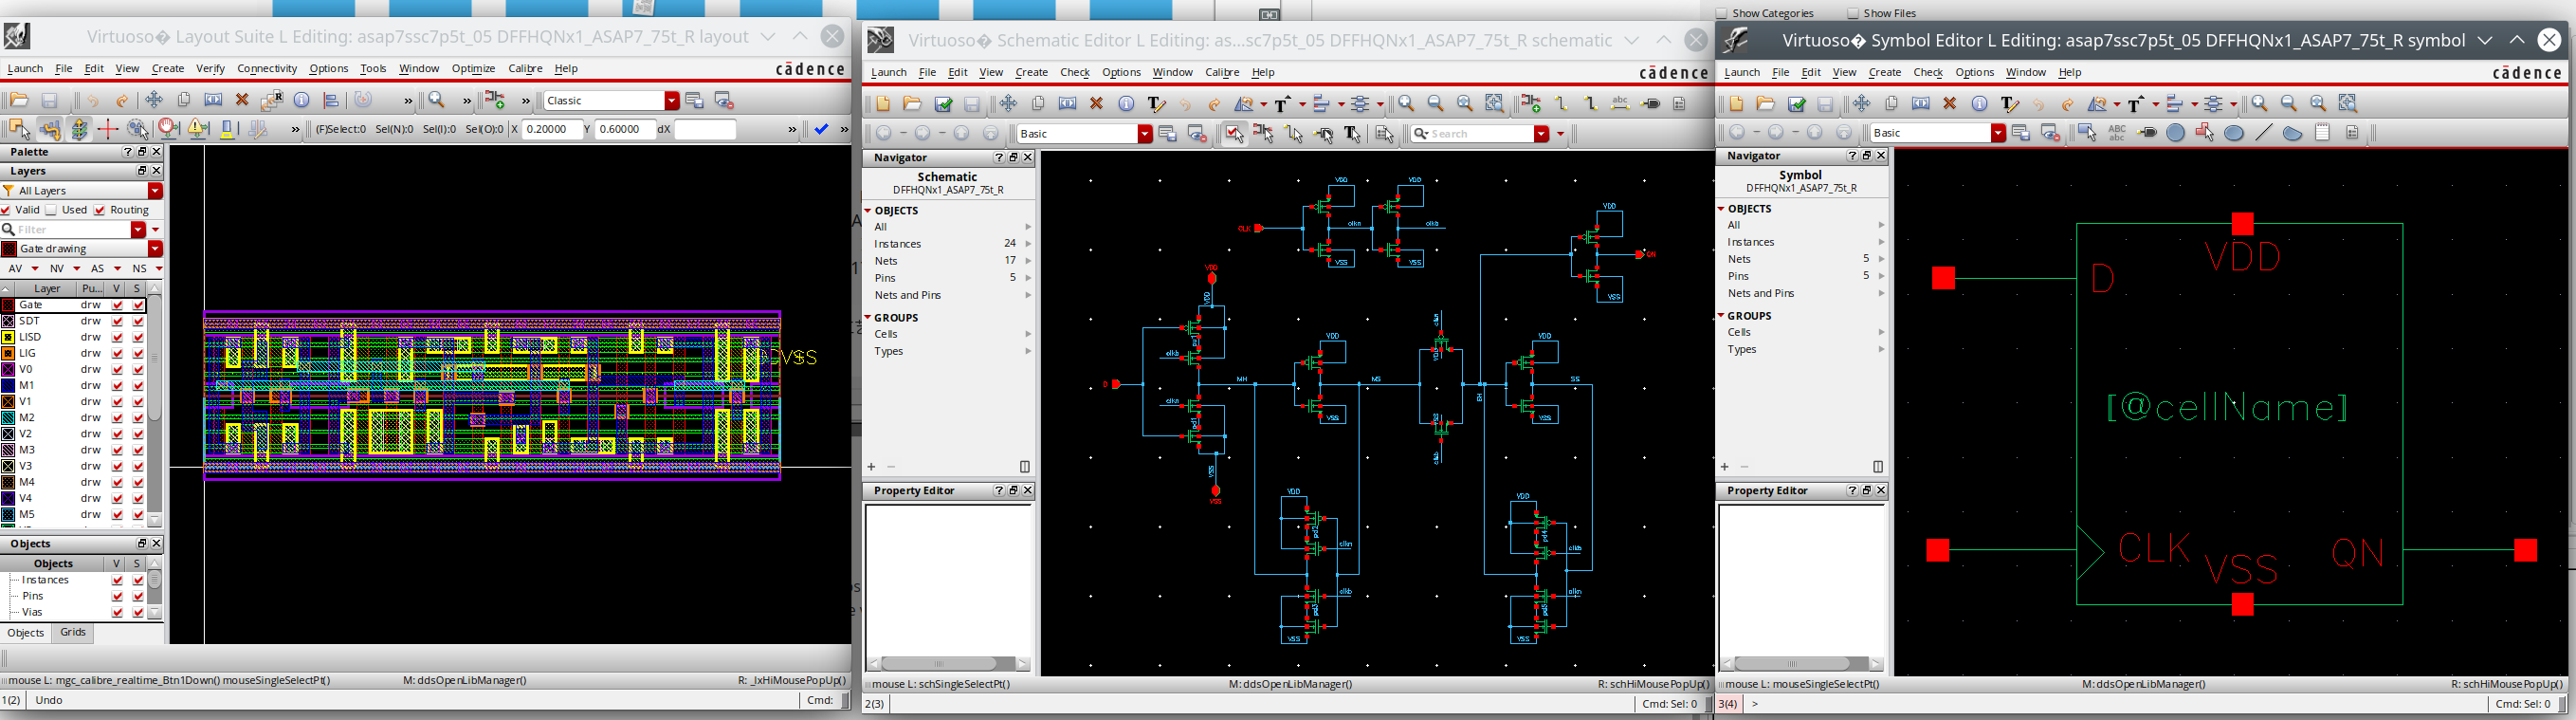
Task: Select Instances row in Schematic Navigator
Action: coord(948,244)
